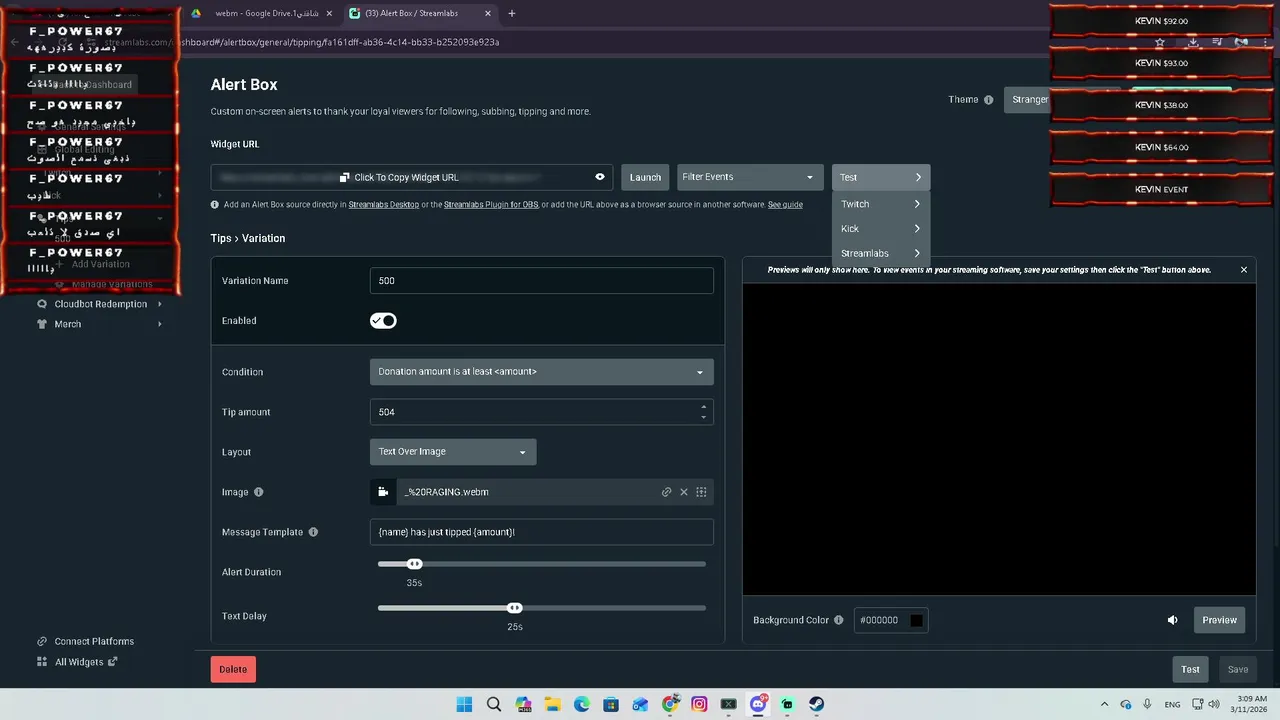Select Streamlabs in the Test menu
The width and height of the screenshot is (1280, 720).
(x=881, y=254)
